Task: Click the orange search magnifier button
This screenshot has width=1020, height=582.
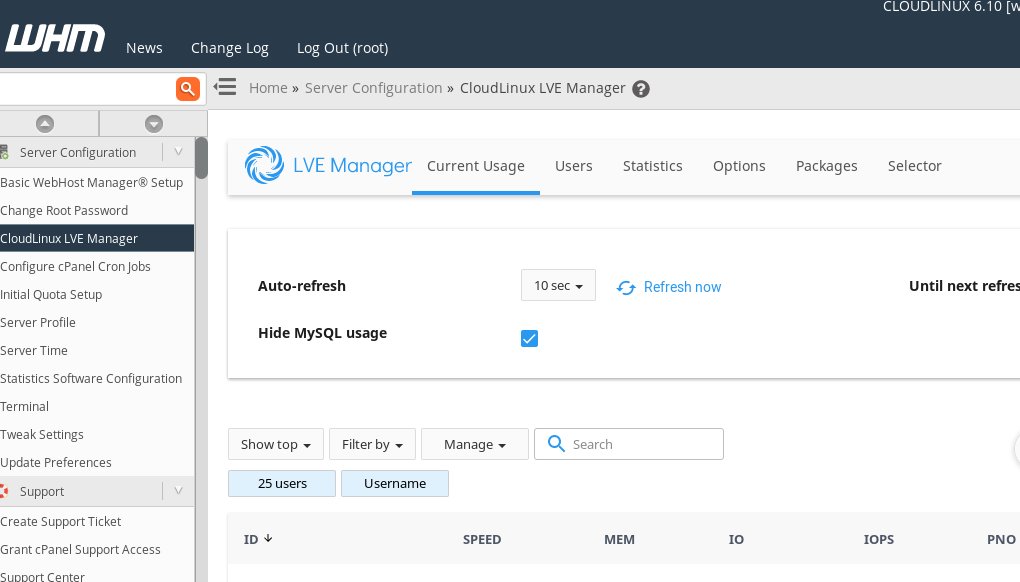Action: [x=187, y=88]
